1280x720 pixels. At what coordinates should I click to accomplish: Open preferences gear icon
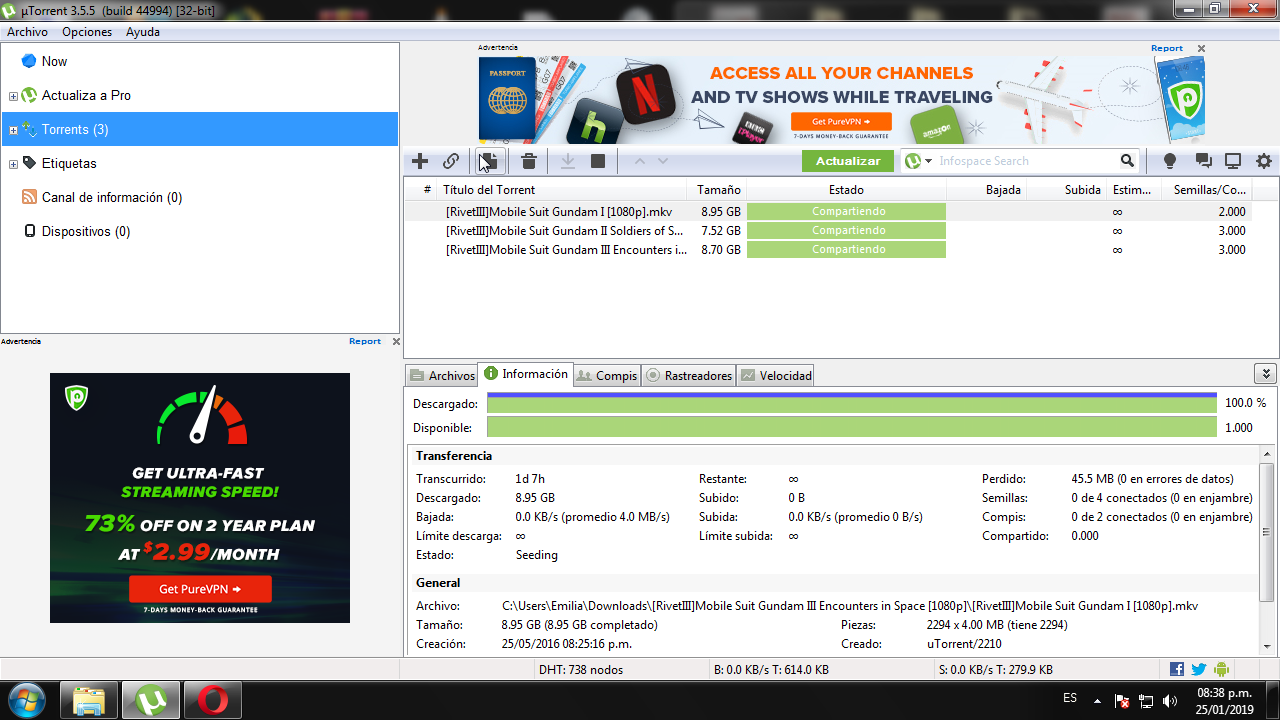point(1264,161)
